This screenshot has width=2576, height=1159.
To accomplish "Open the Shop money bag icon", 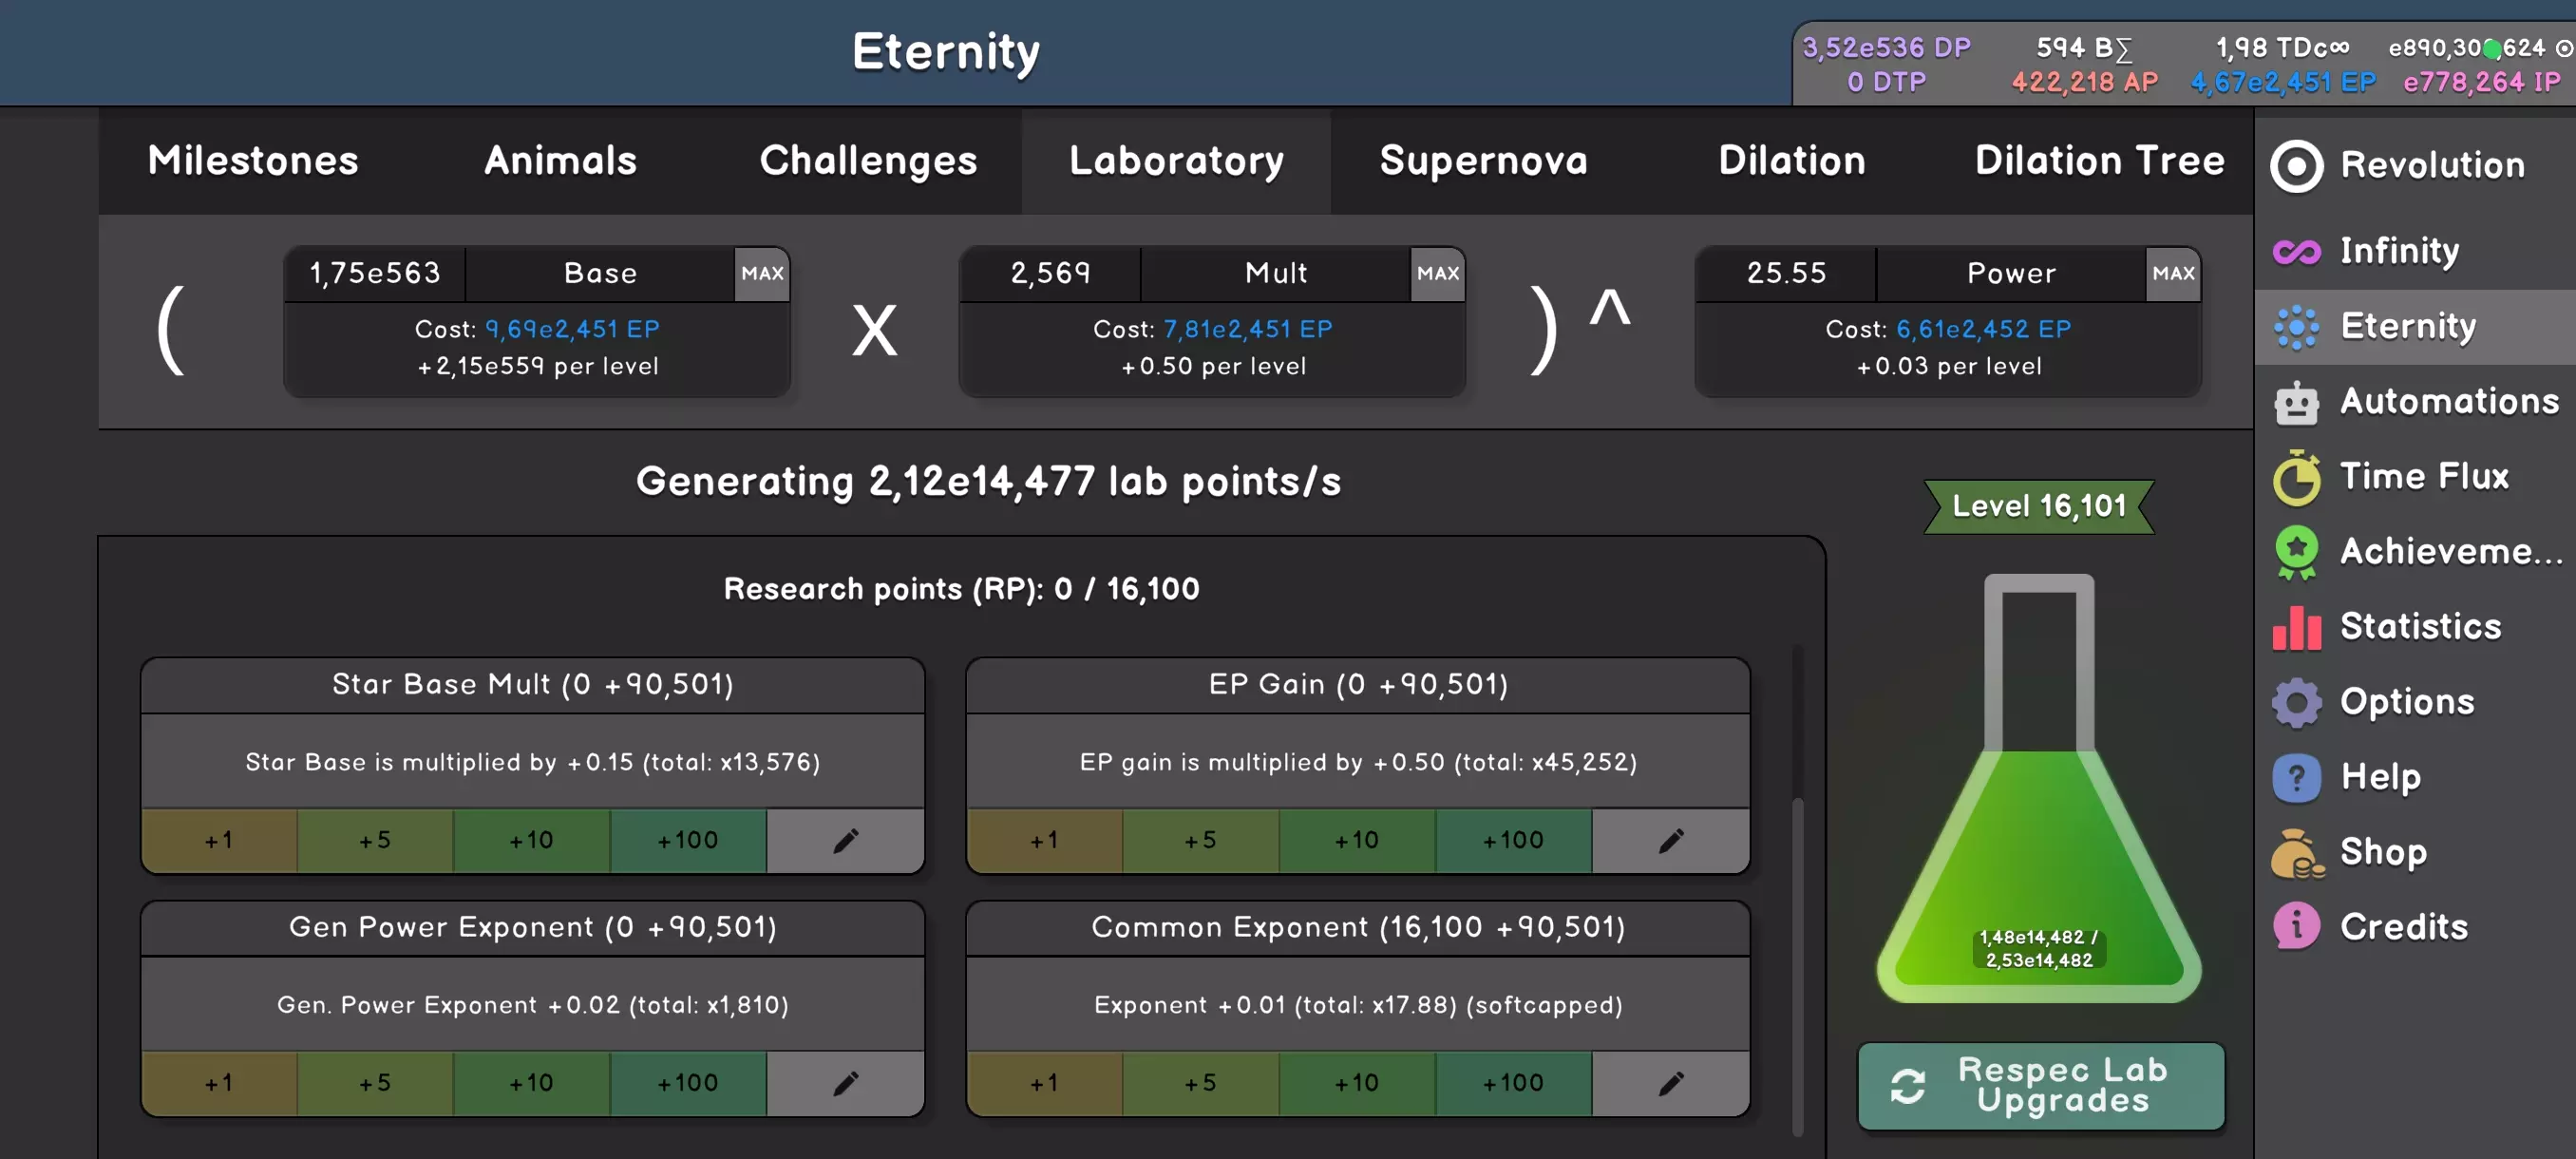I will click(2296, 853).
